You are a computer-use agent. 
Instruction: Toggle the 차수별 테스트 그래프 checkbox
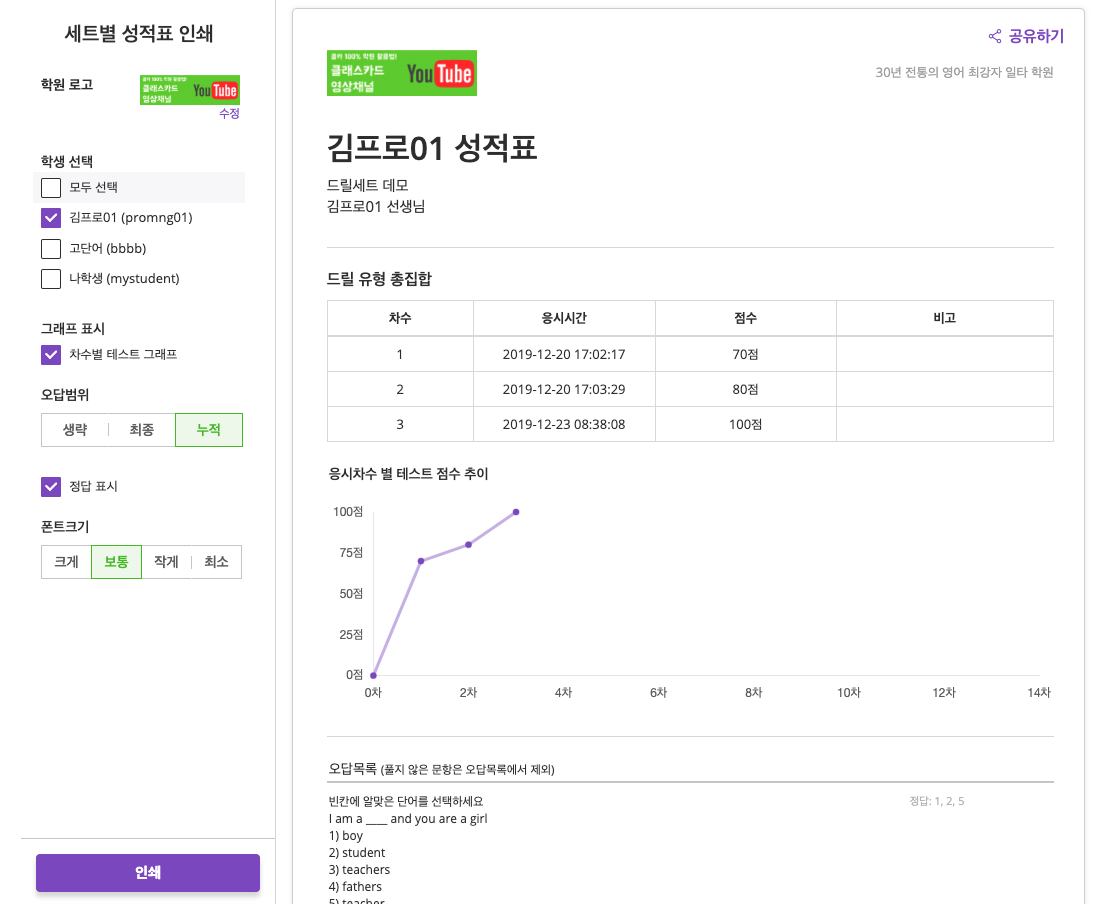tap(51, 355)
